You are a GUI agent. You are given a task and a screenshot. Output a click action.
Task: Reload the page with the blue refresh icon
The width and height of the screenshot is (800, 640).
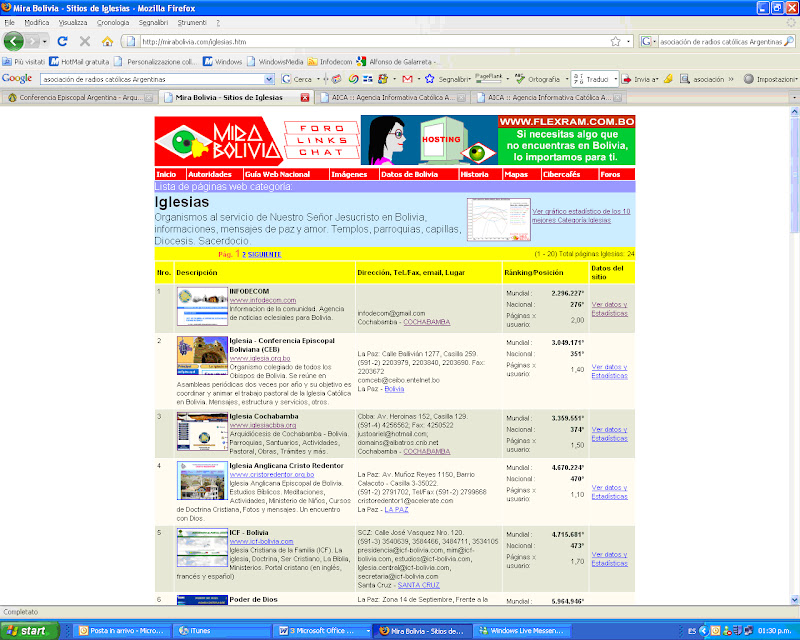62,41
